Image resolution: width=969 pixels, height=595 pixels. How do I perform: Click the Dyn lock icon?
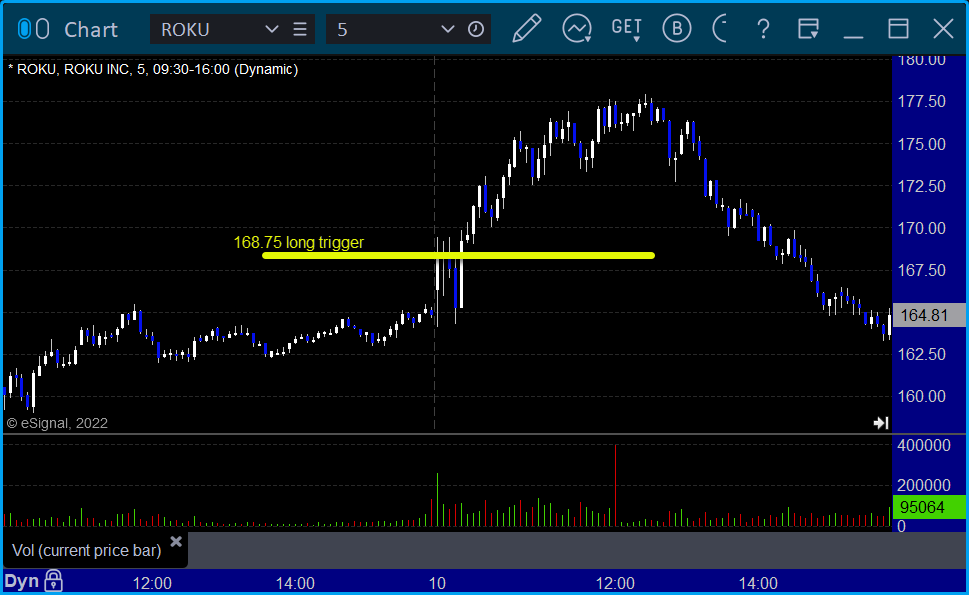point(54,581)
